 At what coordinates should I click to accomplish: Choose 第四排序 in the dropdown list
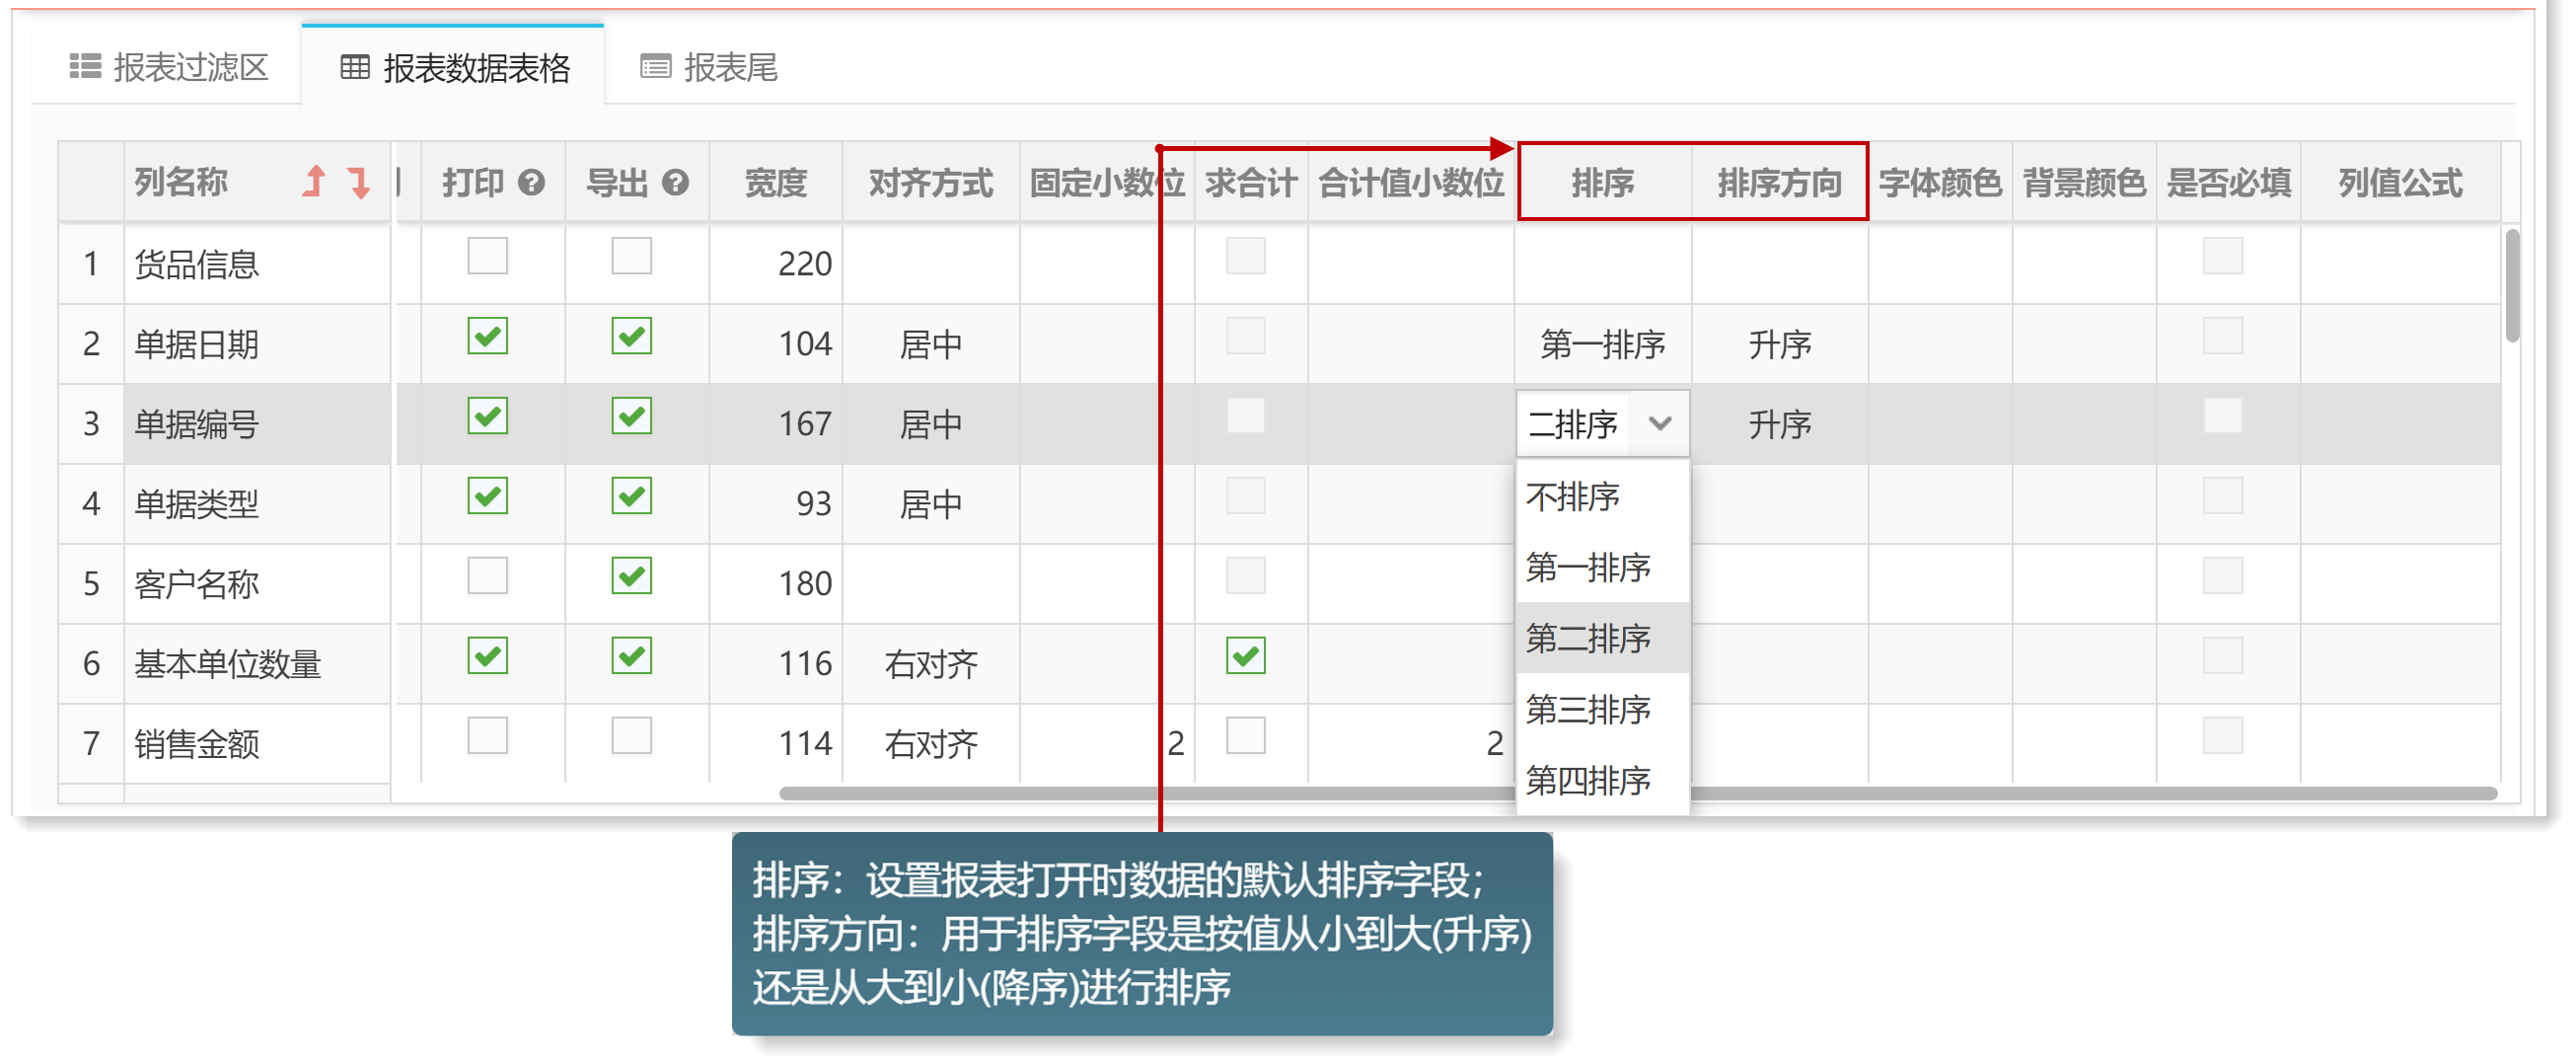(1603, 780)
